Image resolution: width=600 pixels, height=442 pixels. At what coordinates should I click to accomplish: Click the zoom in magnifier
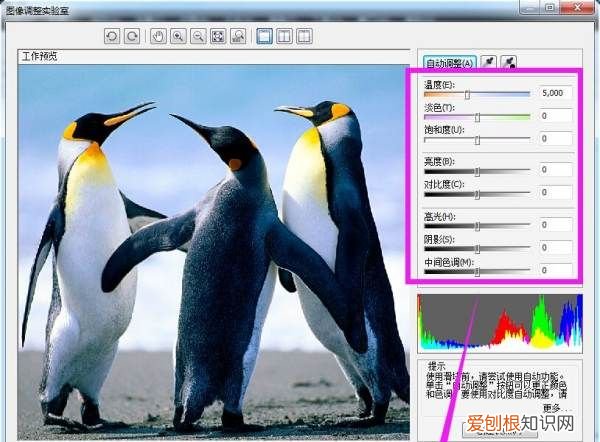pyautogui.click(x=179, y=37)
